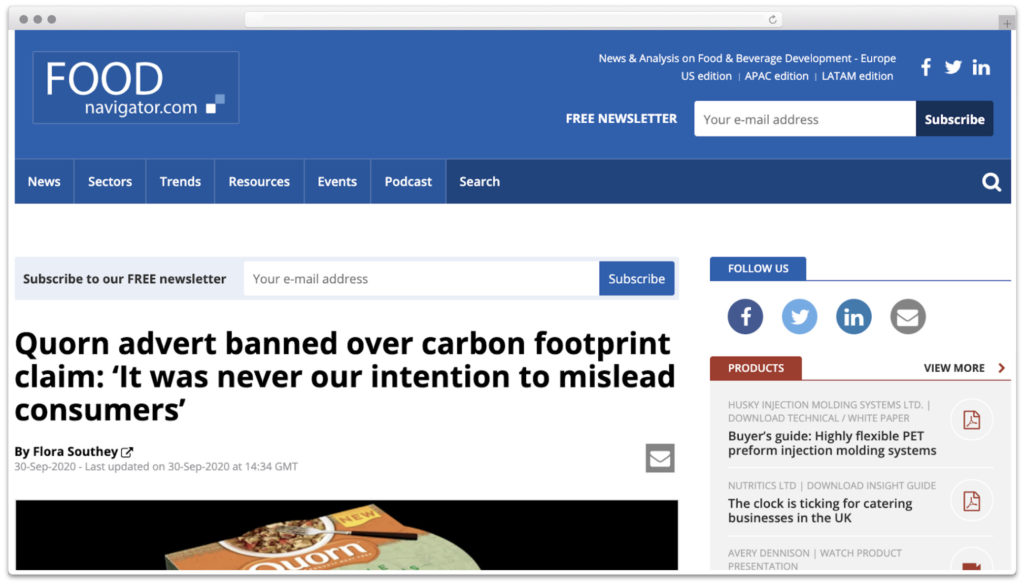Open the Twitter icon in the header
The image size is (1024, 585).
pos(953,67)
